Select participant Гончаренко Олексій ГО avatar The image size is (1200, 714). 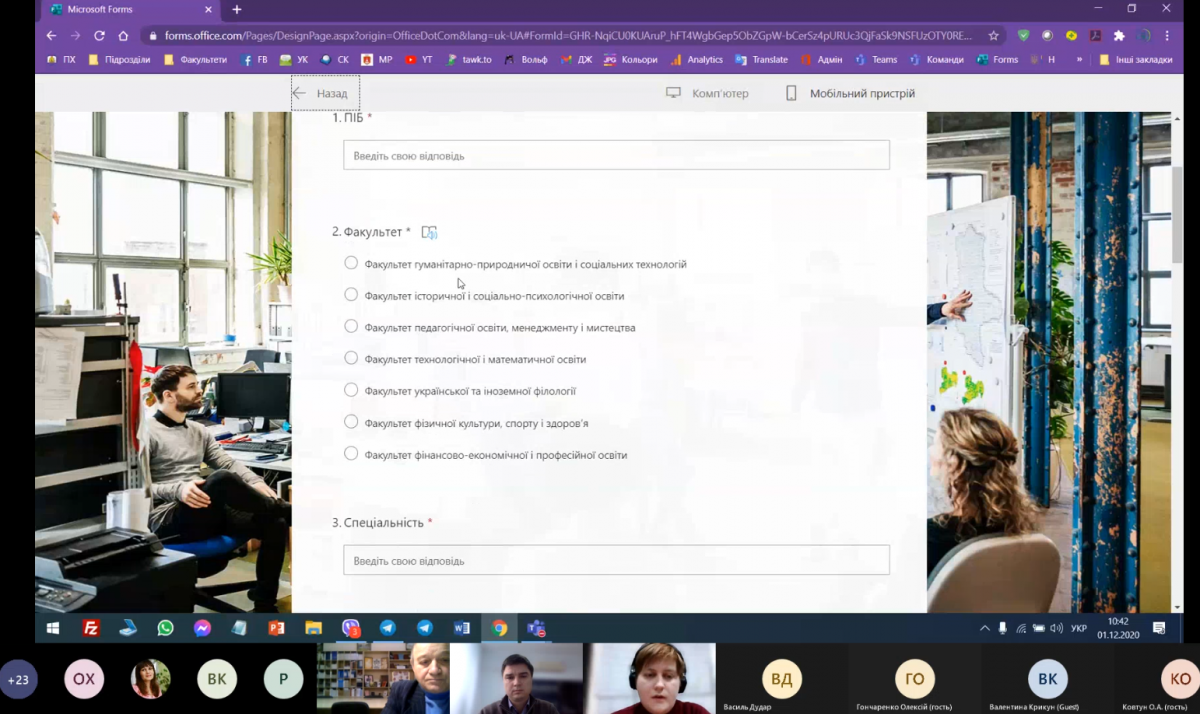tap(915, 680)
